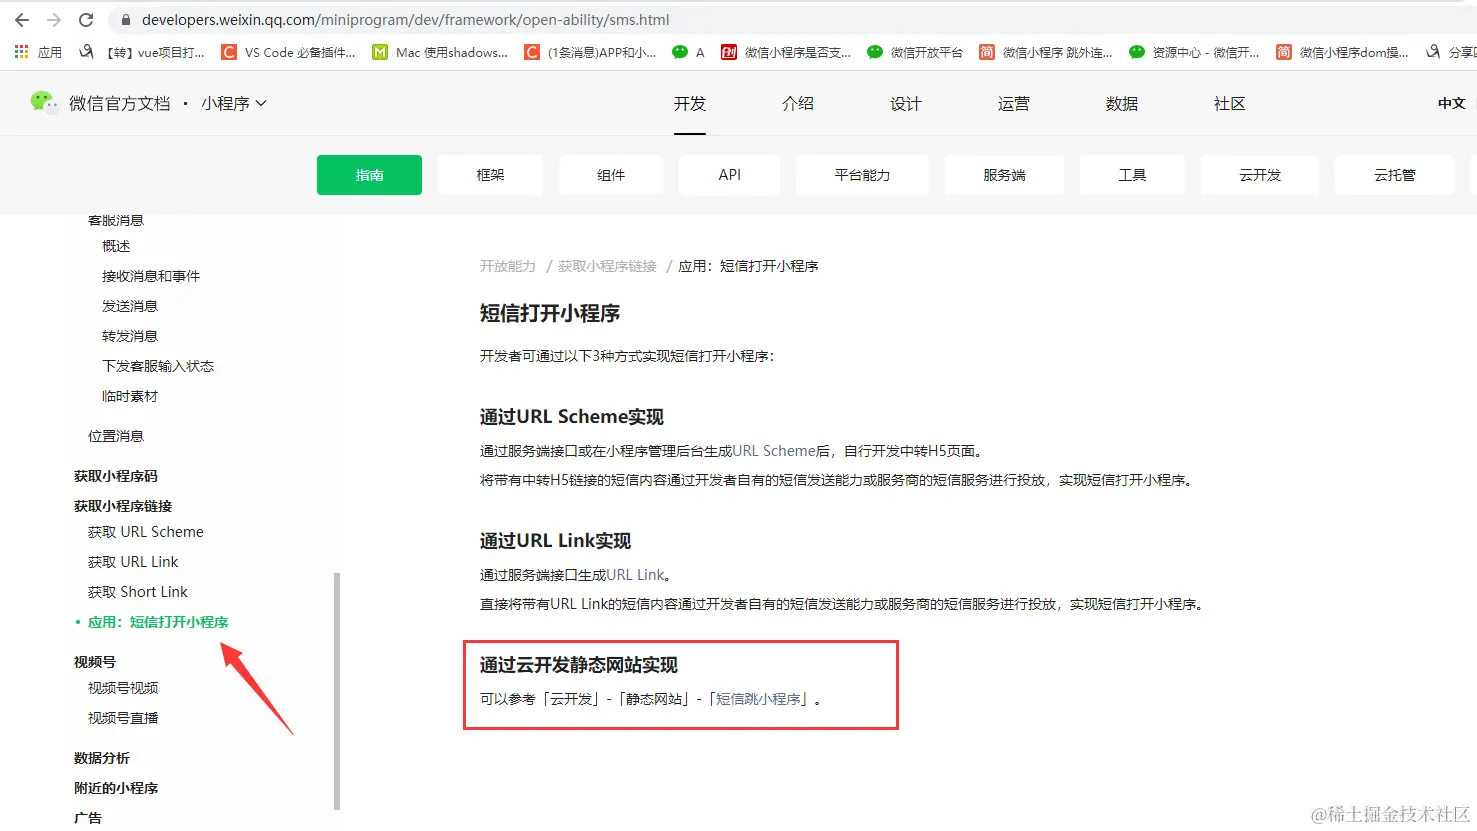The height and width of the screenshot is (831, 1477).
Task: Expand 获取小程序码 sidebar section
Action: click(x=116, y=476)
